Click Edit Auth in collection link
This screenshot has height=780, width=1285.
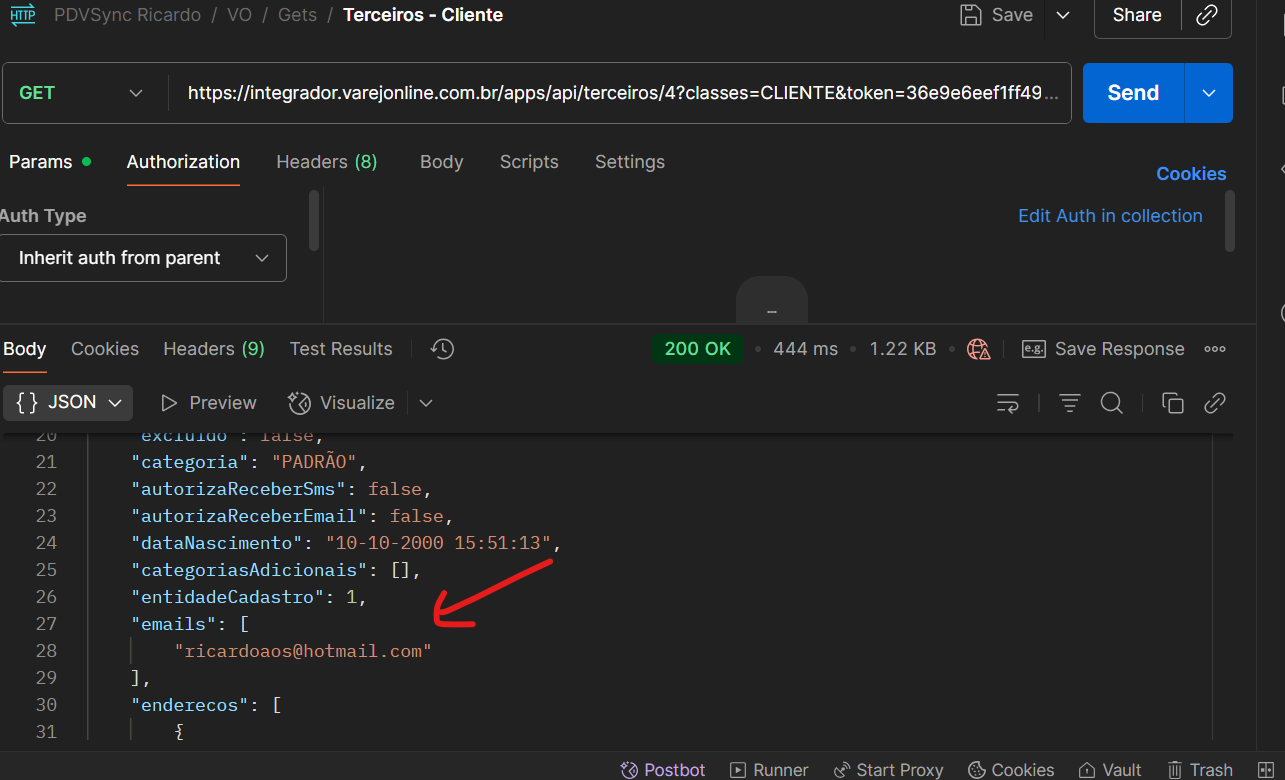click(x=1110, y=216)
